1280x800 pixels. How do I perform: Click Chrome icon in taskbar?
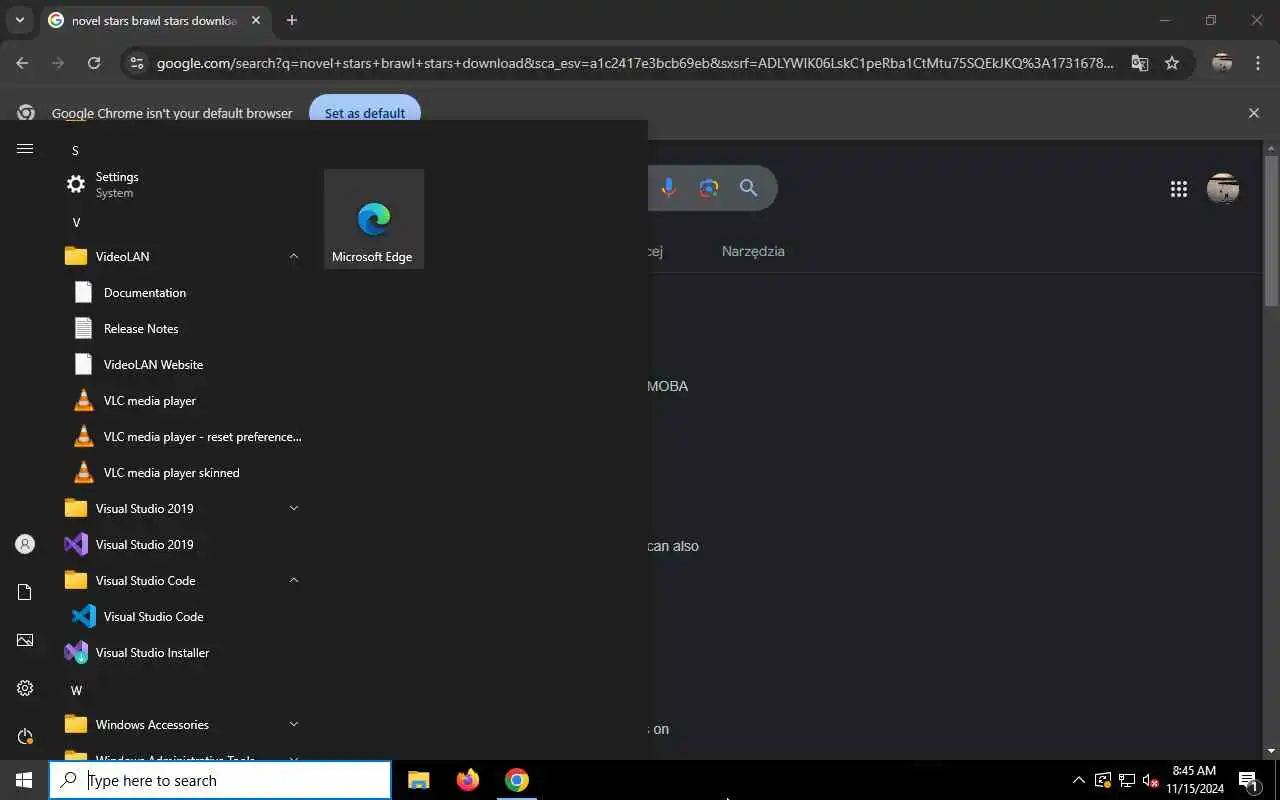[x=517, y=780]
